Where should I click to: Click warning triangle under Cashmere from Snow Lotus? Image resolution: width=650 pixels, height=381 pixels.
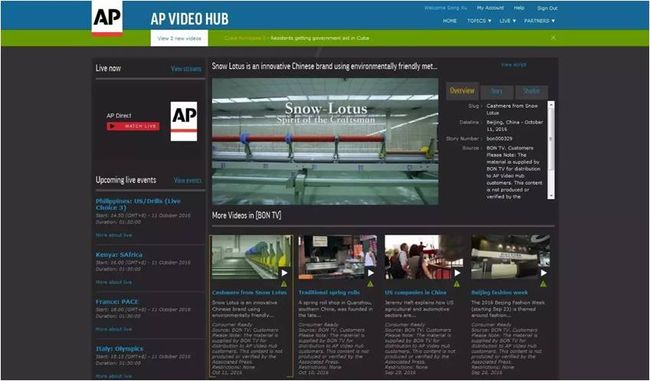[284, 284]
